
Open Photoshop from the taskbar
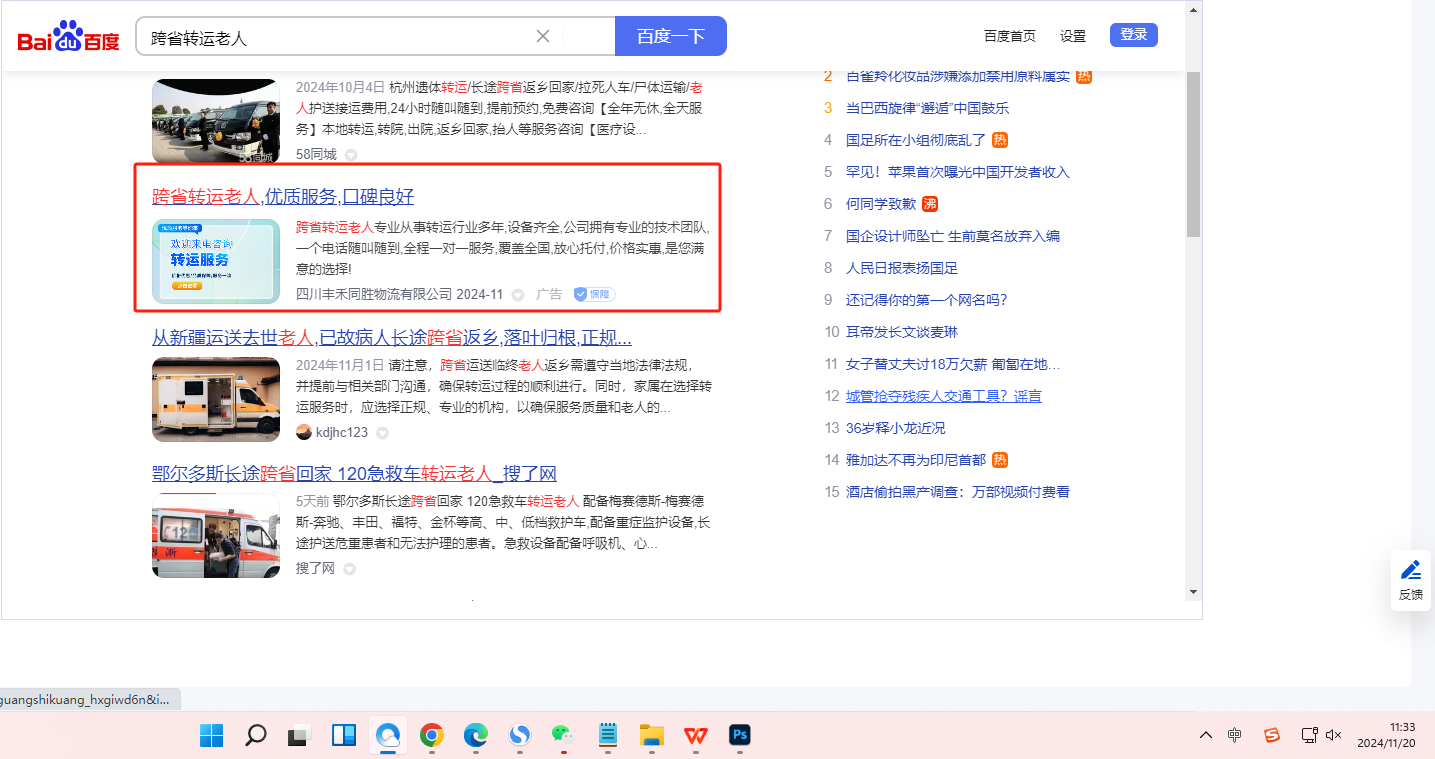740,736
